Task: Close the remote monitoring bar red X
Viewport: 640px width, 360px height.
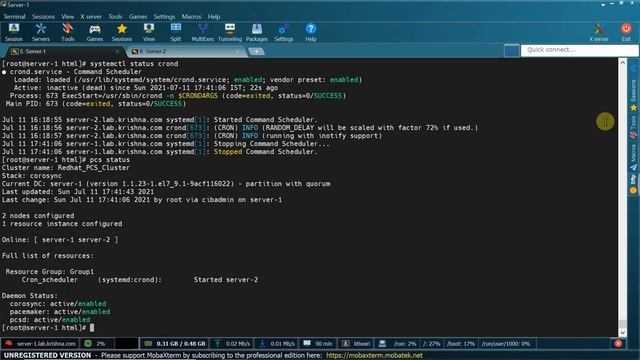Action: point(618,344)
